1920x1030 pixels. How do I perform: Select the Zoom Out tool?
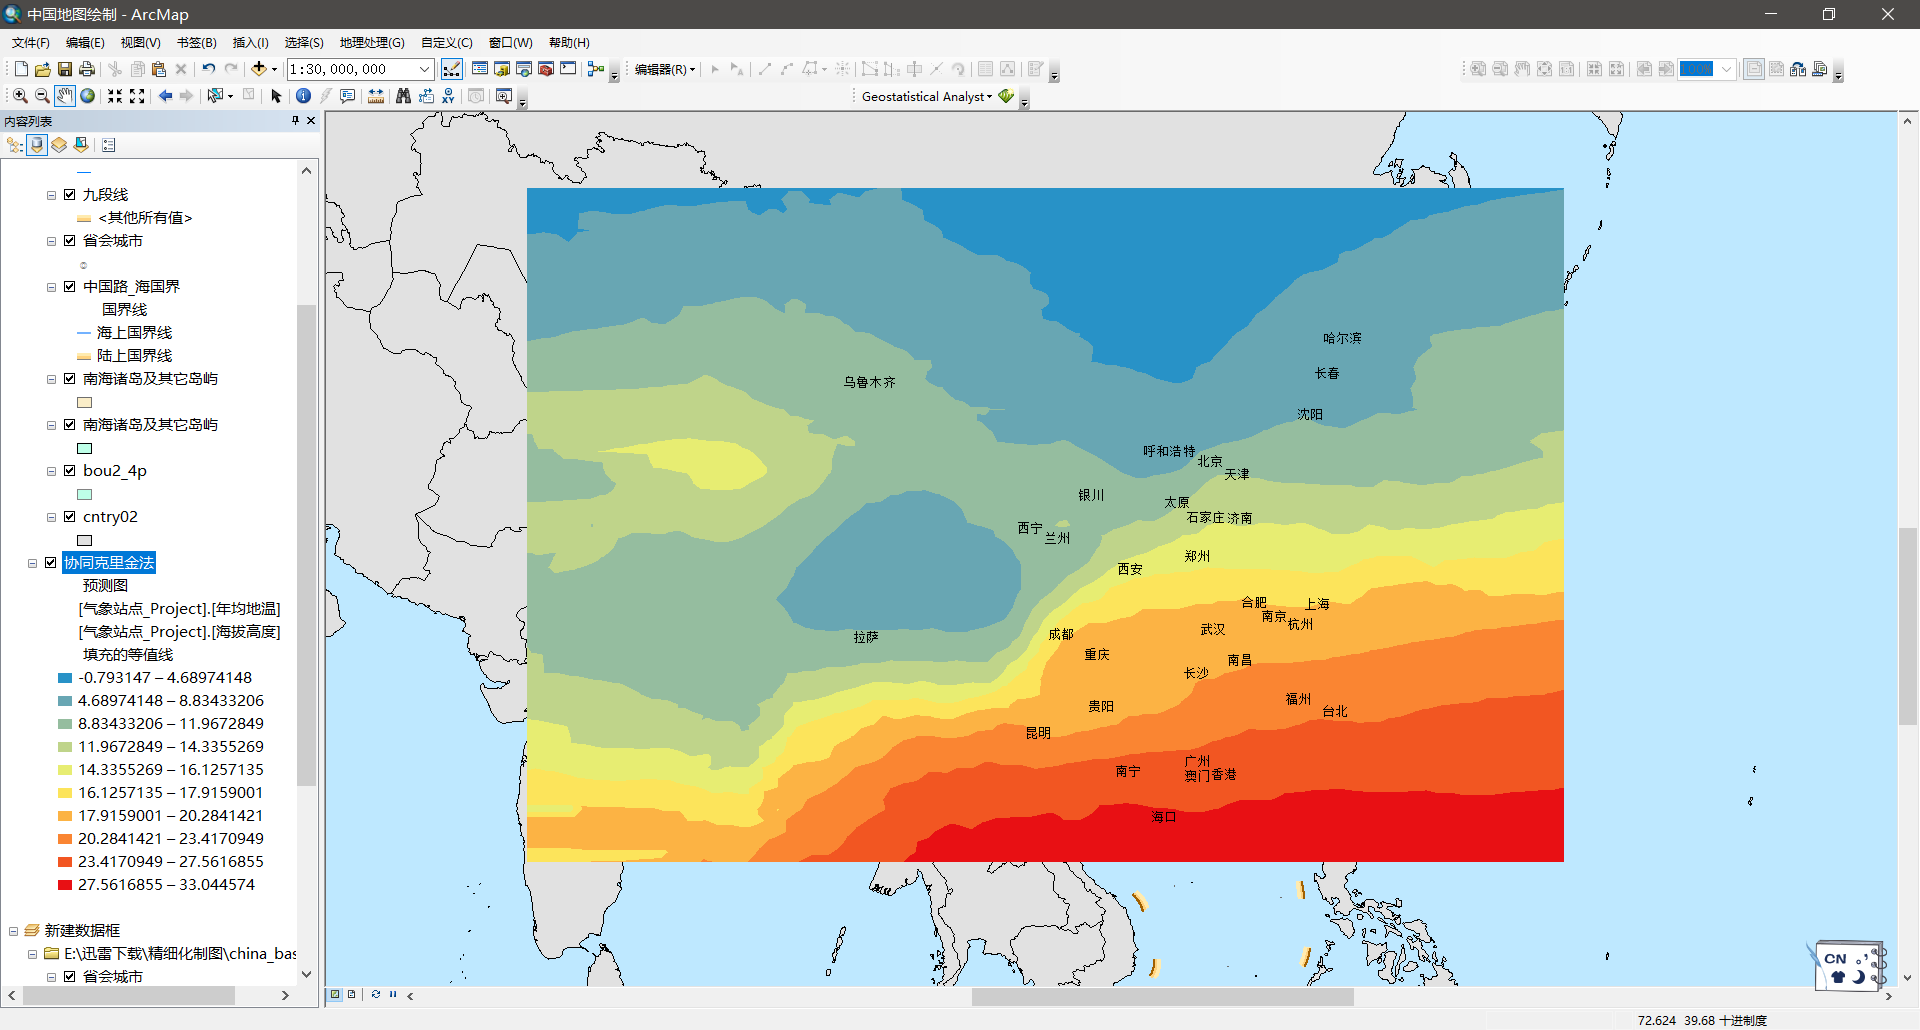click(42, 96)
